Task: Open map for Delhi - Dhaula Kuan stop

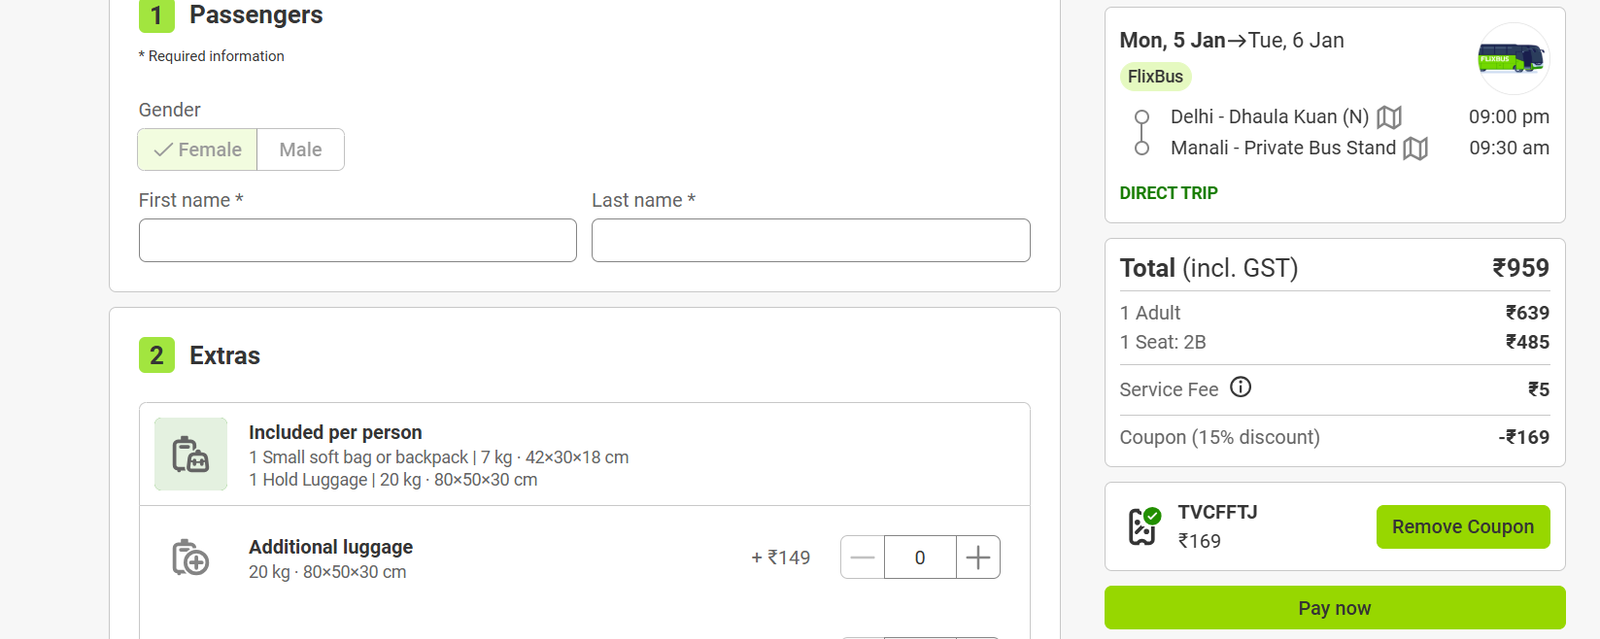Action: pyautogui.click(x=1390, y=117)
